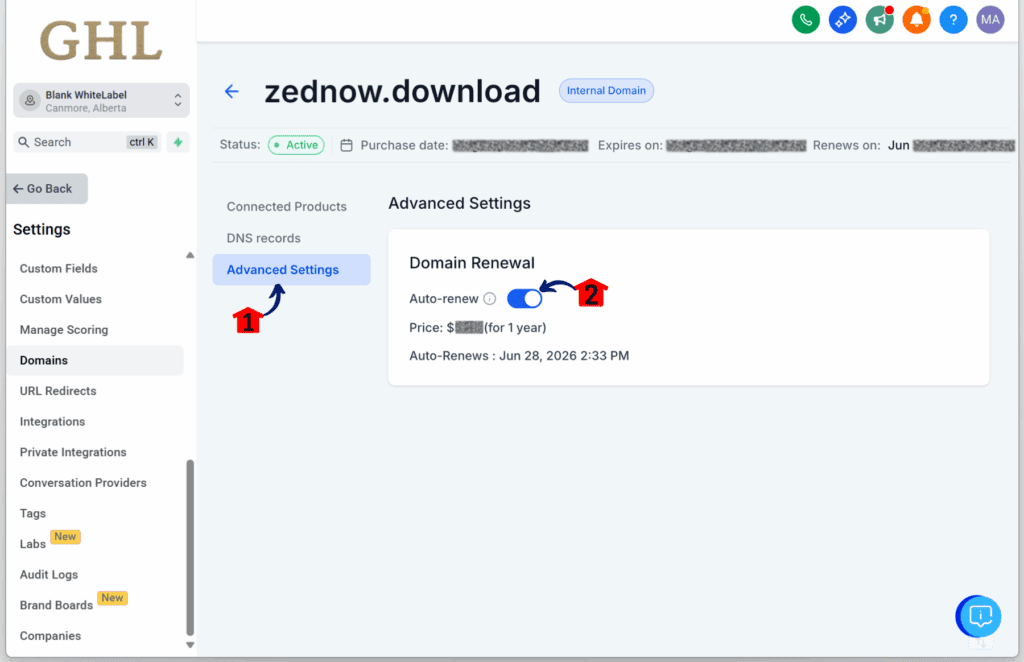Click the Price for 1 year text
1024x662 pixels.
[477, 328]
